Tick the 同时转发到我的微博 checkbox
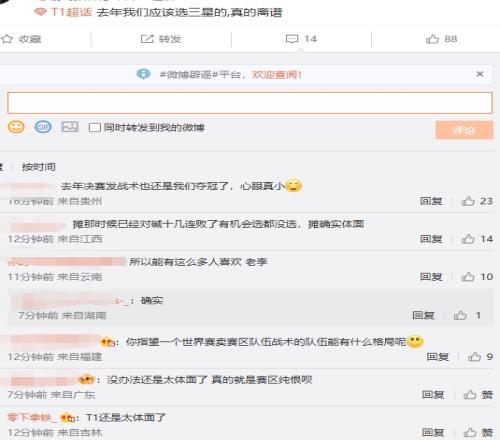Image resolution: width=500 pixels, height=440 pixels. 95,128
